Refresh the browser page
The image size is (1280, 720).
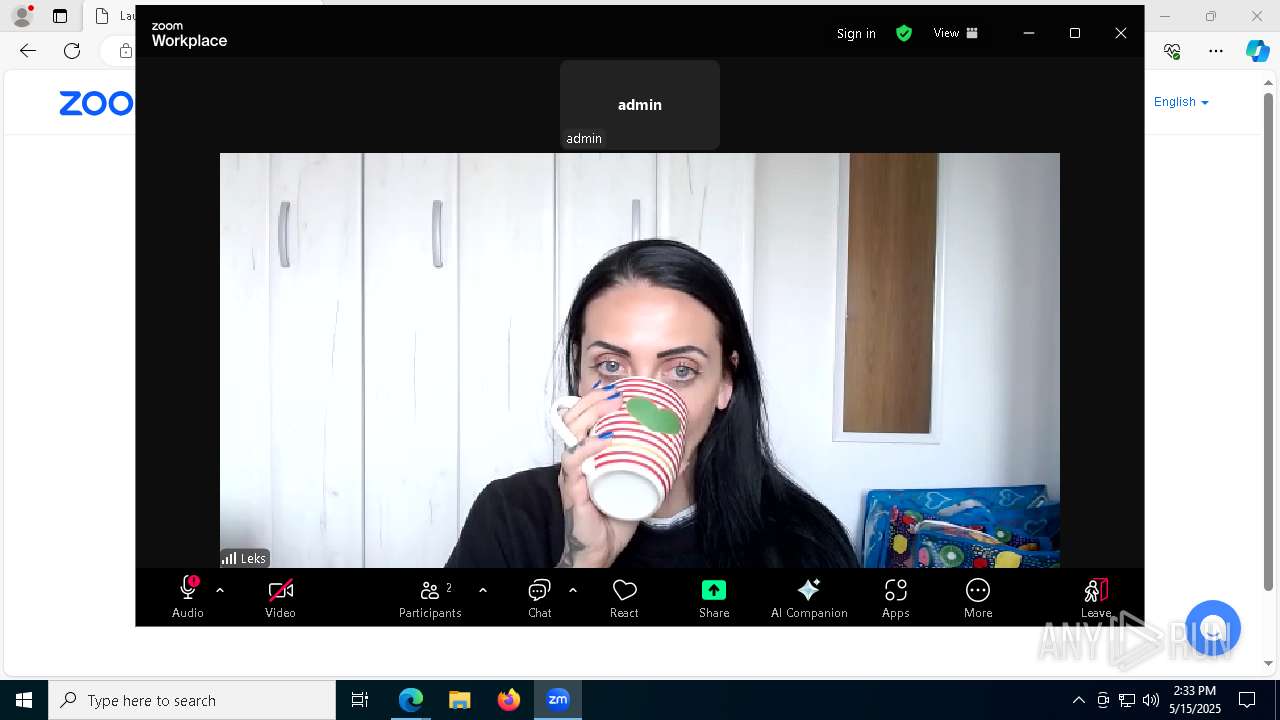tap(72, 51)
